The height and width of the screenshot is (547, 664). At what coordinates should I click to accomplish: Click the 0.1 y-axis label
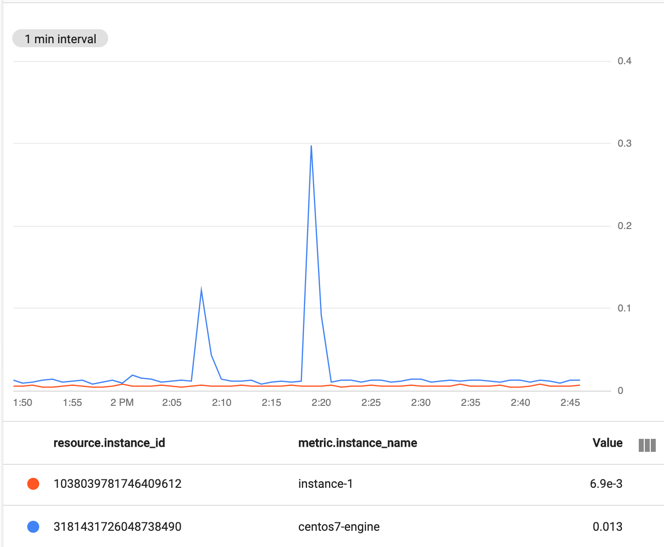(x=624, y=308)
